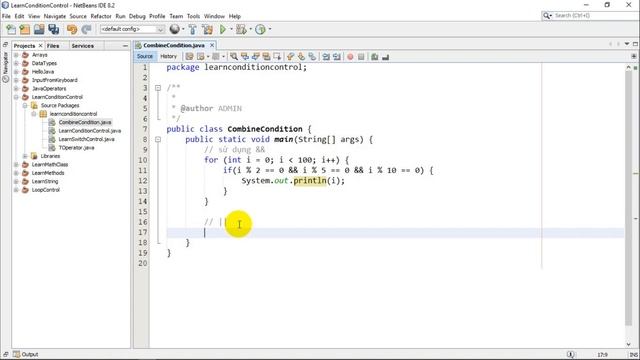640x360 pixels.
Task: Expand the Libraries node
Action: 25,156
